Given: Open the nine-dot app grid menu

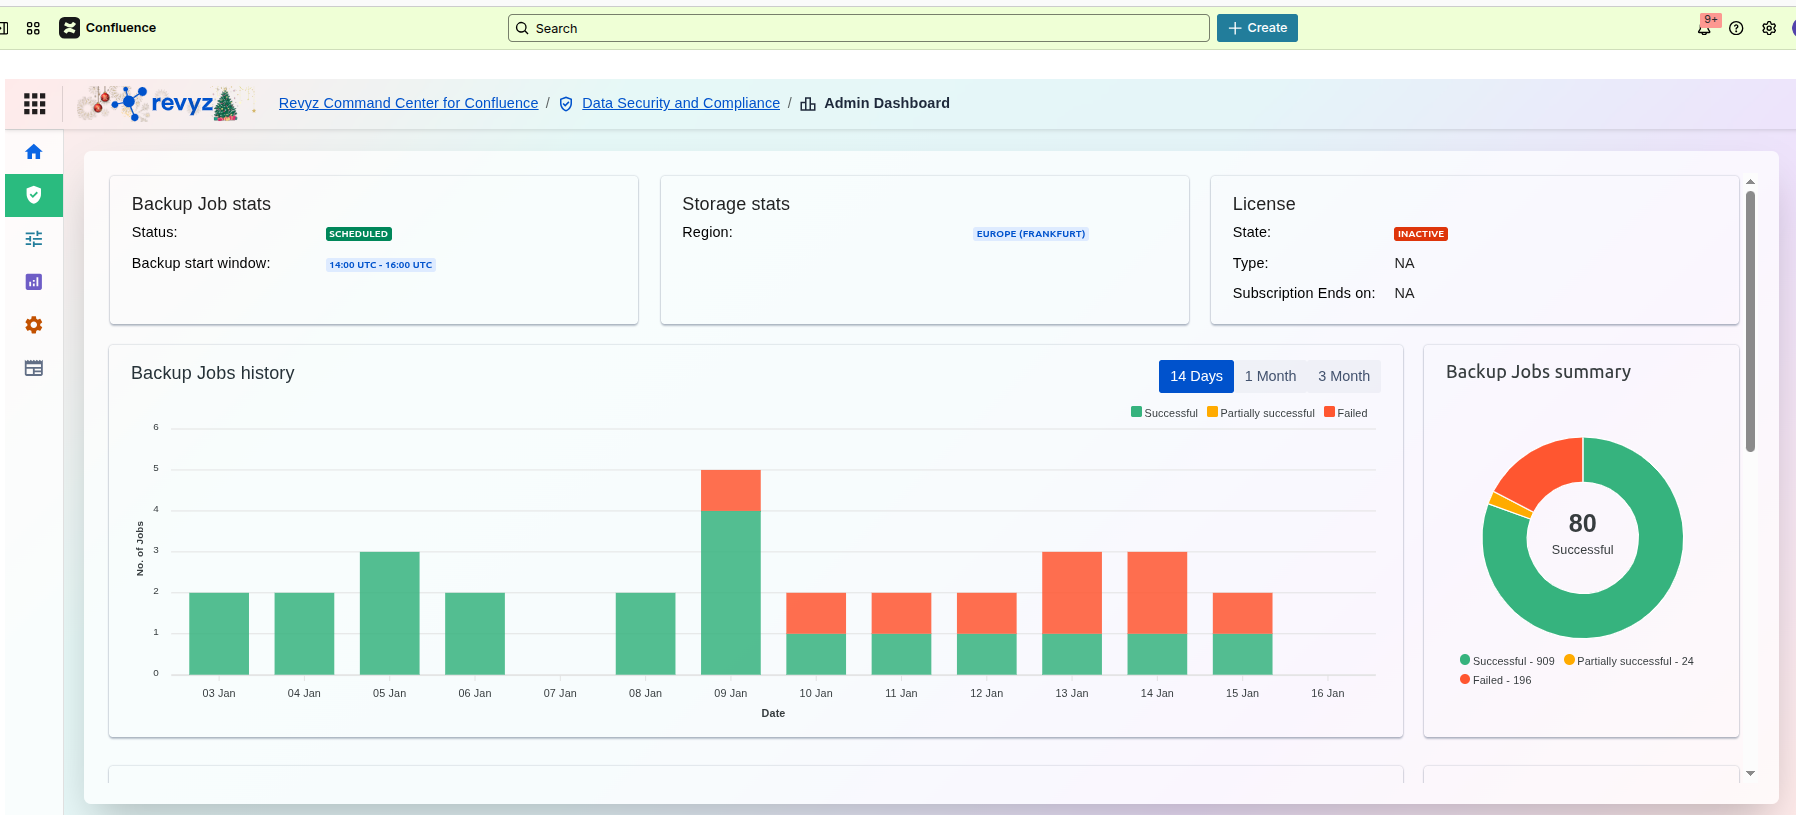Looking at the screenshot, I should coord(35,104).
